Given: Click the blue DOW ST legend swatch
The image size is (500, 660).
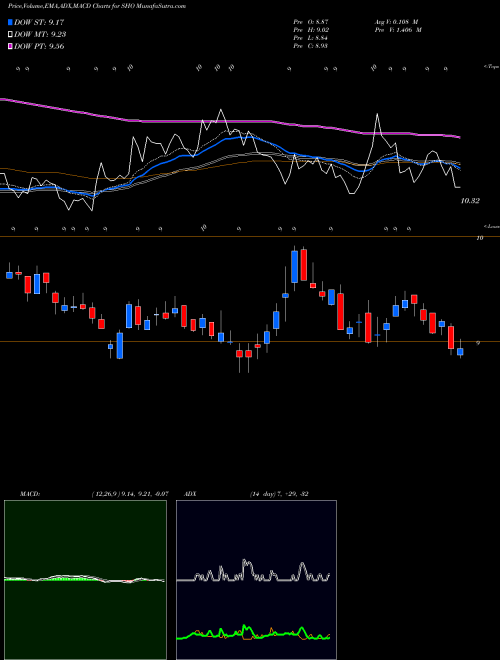Looking at the screenshot, I should click(x=10, y=22).
